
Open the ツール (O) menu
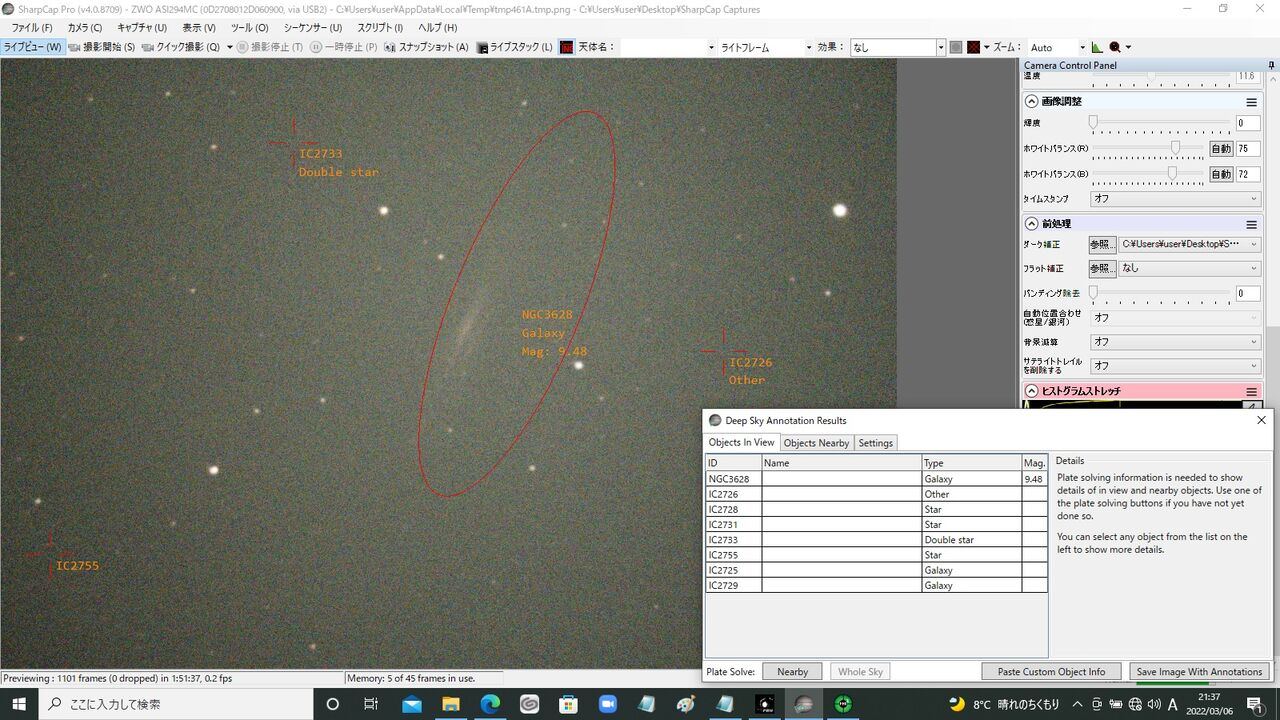[x=250, y=28]
